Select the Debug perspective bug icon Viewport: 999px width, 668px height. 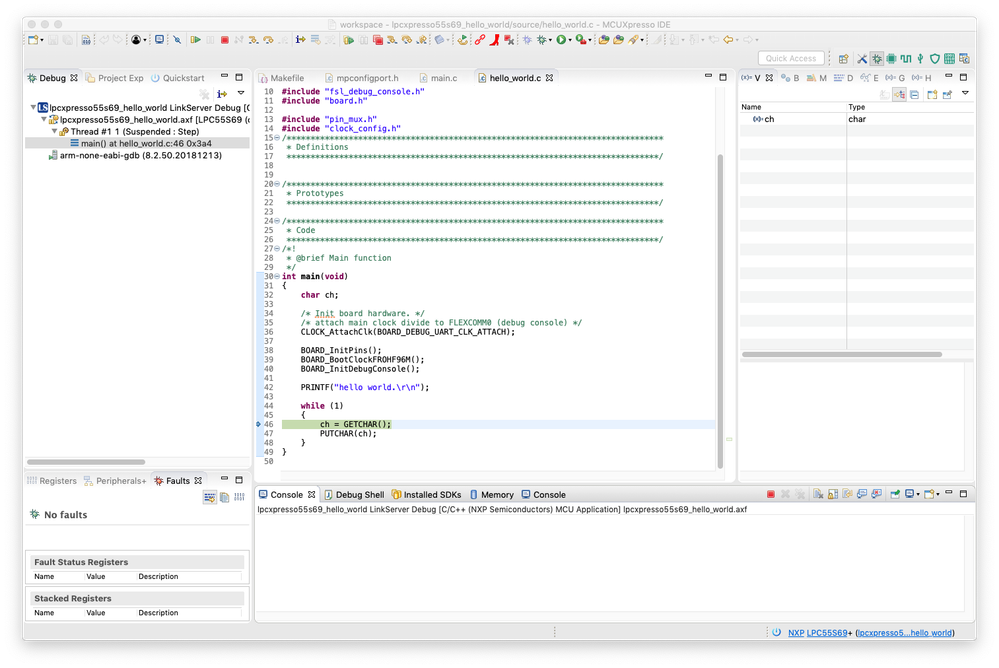(x=877, y=59)
